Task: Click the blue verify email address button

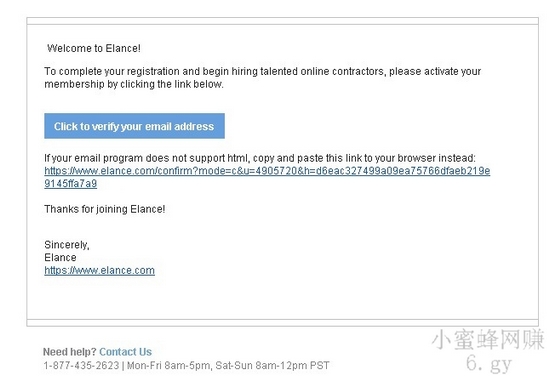Action: pyautogui.click(x=134, y=126)
